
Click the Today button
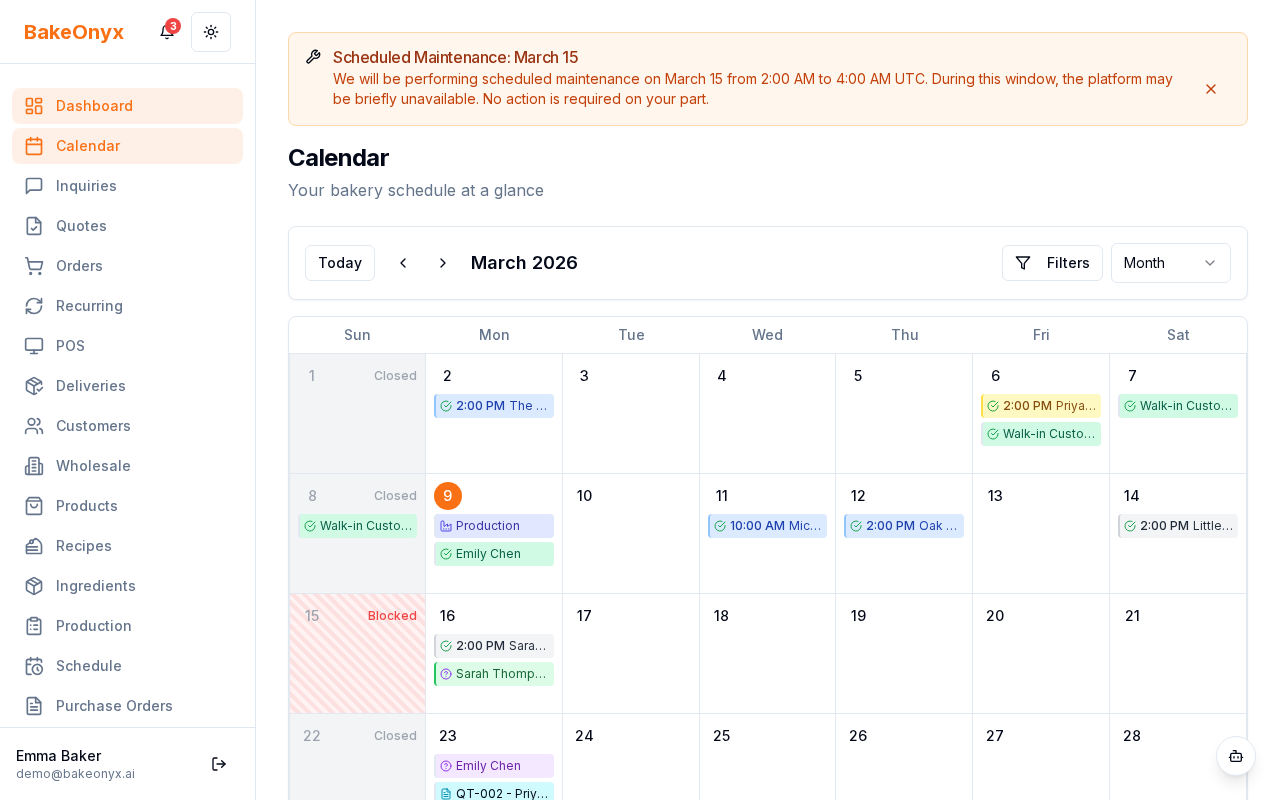coord(340,263)
